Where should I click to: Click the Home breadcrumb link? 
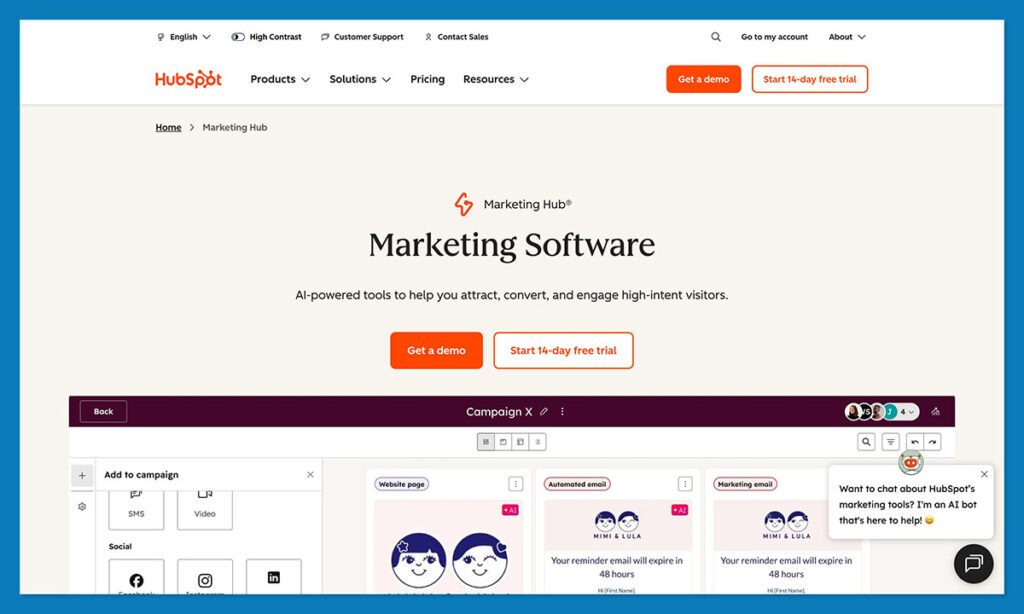coord(168,127)
